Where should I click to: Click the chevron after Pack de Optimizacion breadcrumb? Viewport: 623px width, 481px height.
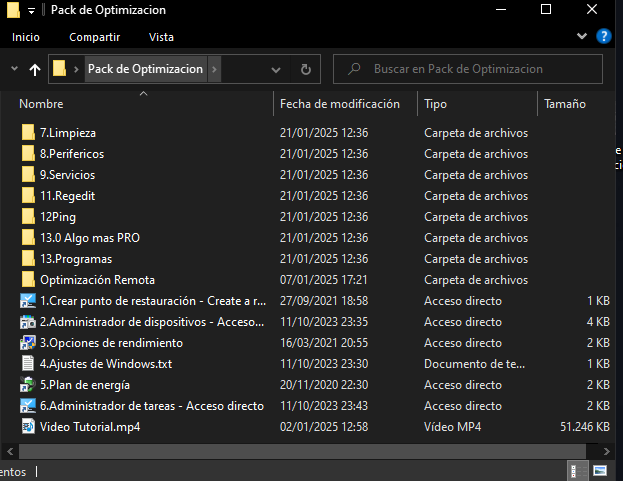click(x=214, y=69)
